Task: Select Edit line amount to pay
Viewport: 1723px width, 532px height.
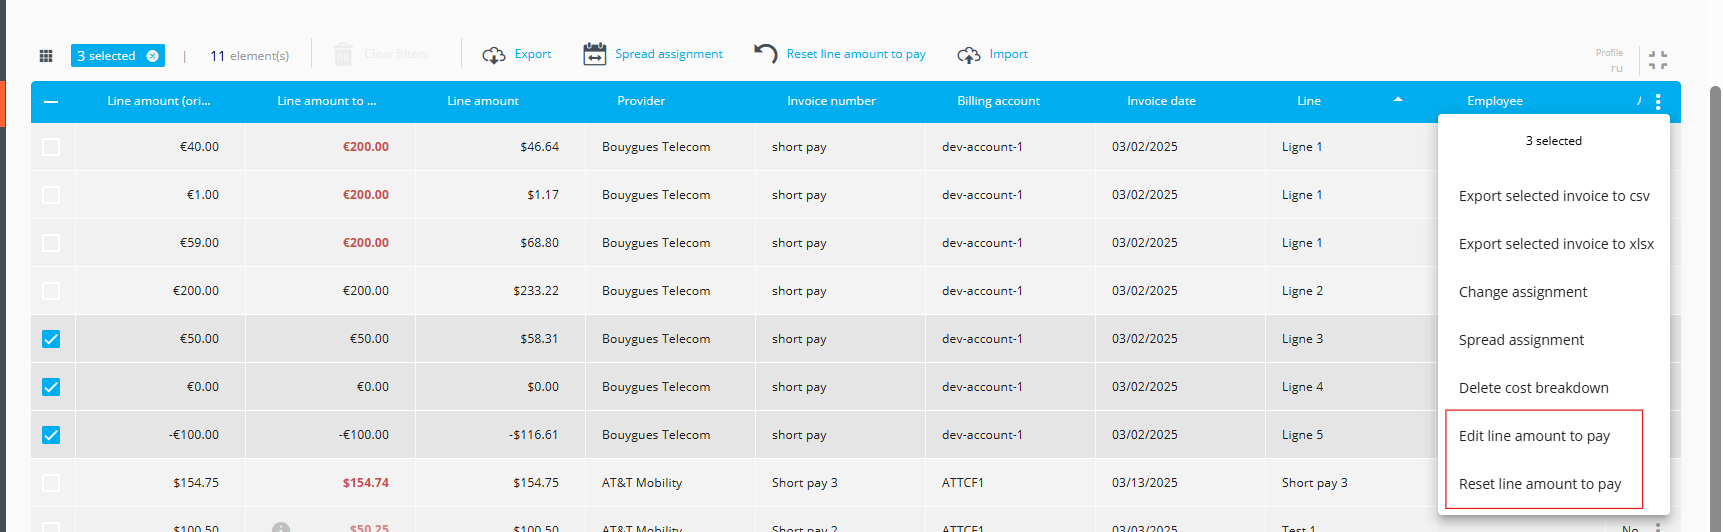Action: pos(1534,436)
